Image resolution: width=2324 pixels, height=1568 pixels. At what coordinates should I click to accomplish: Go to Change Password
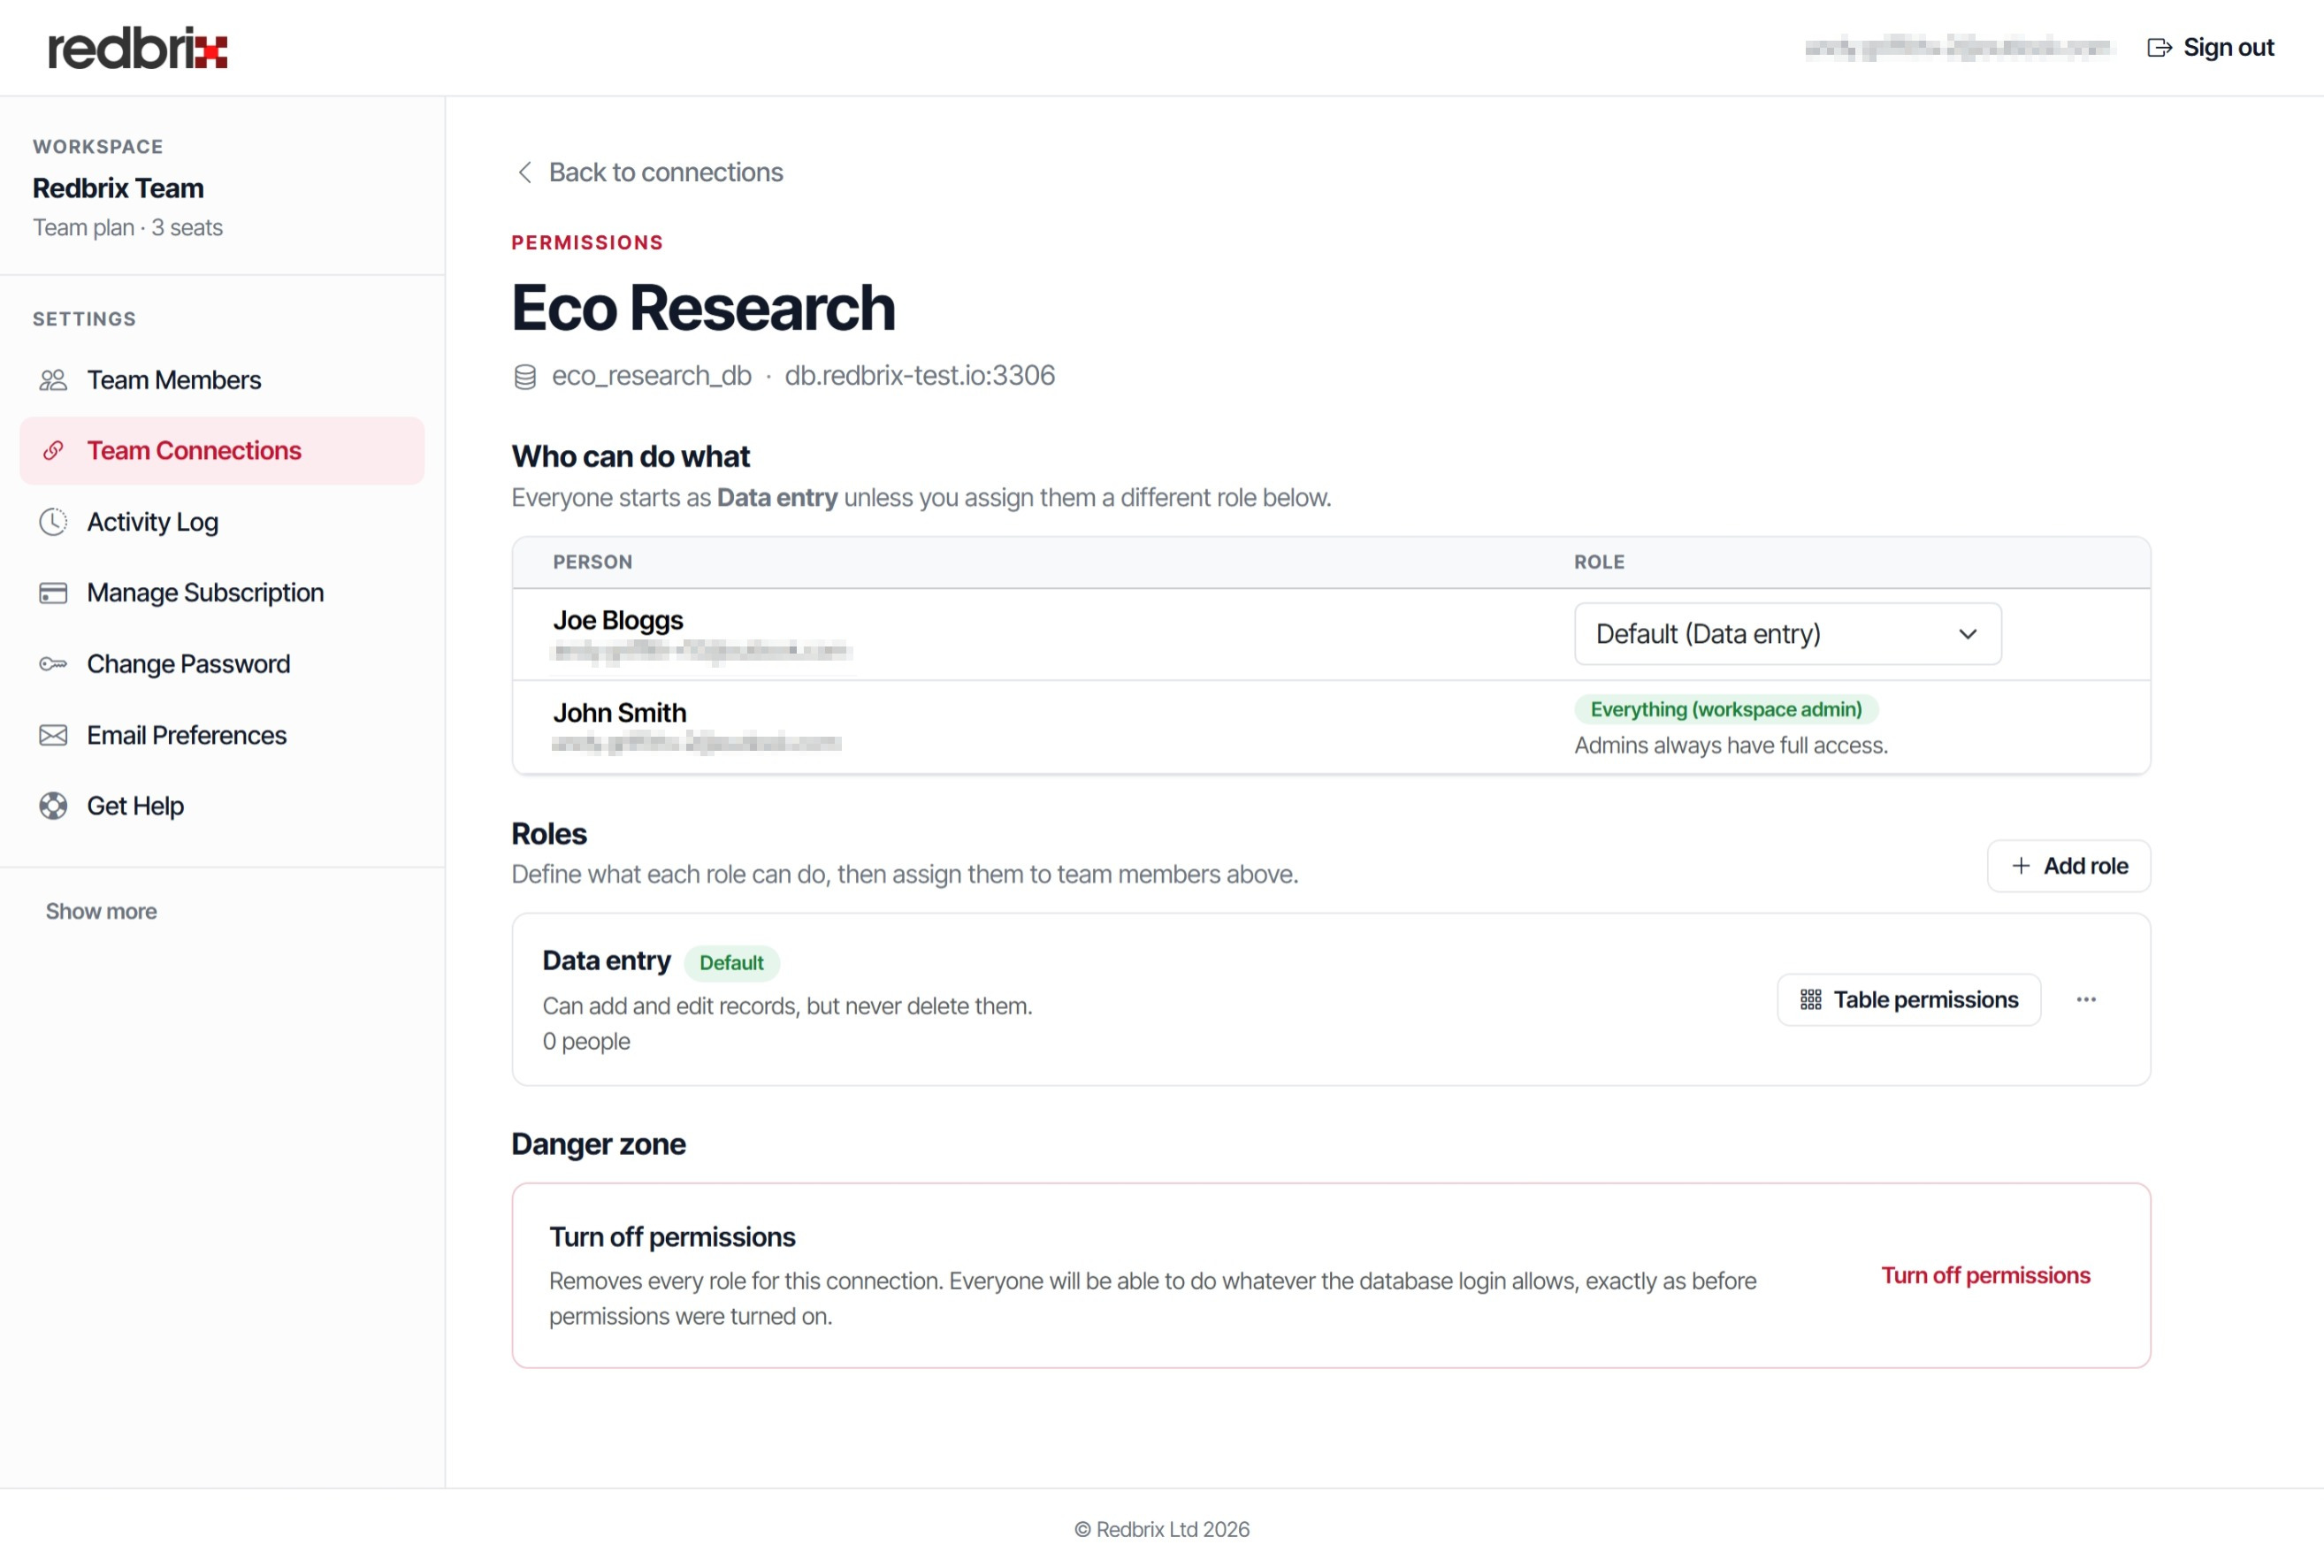pyautogui.click(x=222, y=664)
